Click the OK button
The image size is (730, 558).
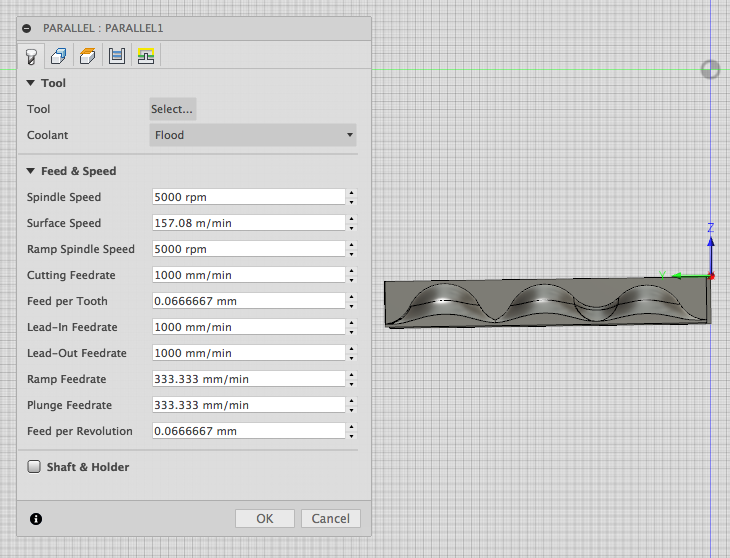(265, 518)
